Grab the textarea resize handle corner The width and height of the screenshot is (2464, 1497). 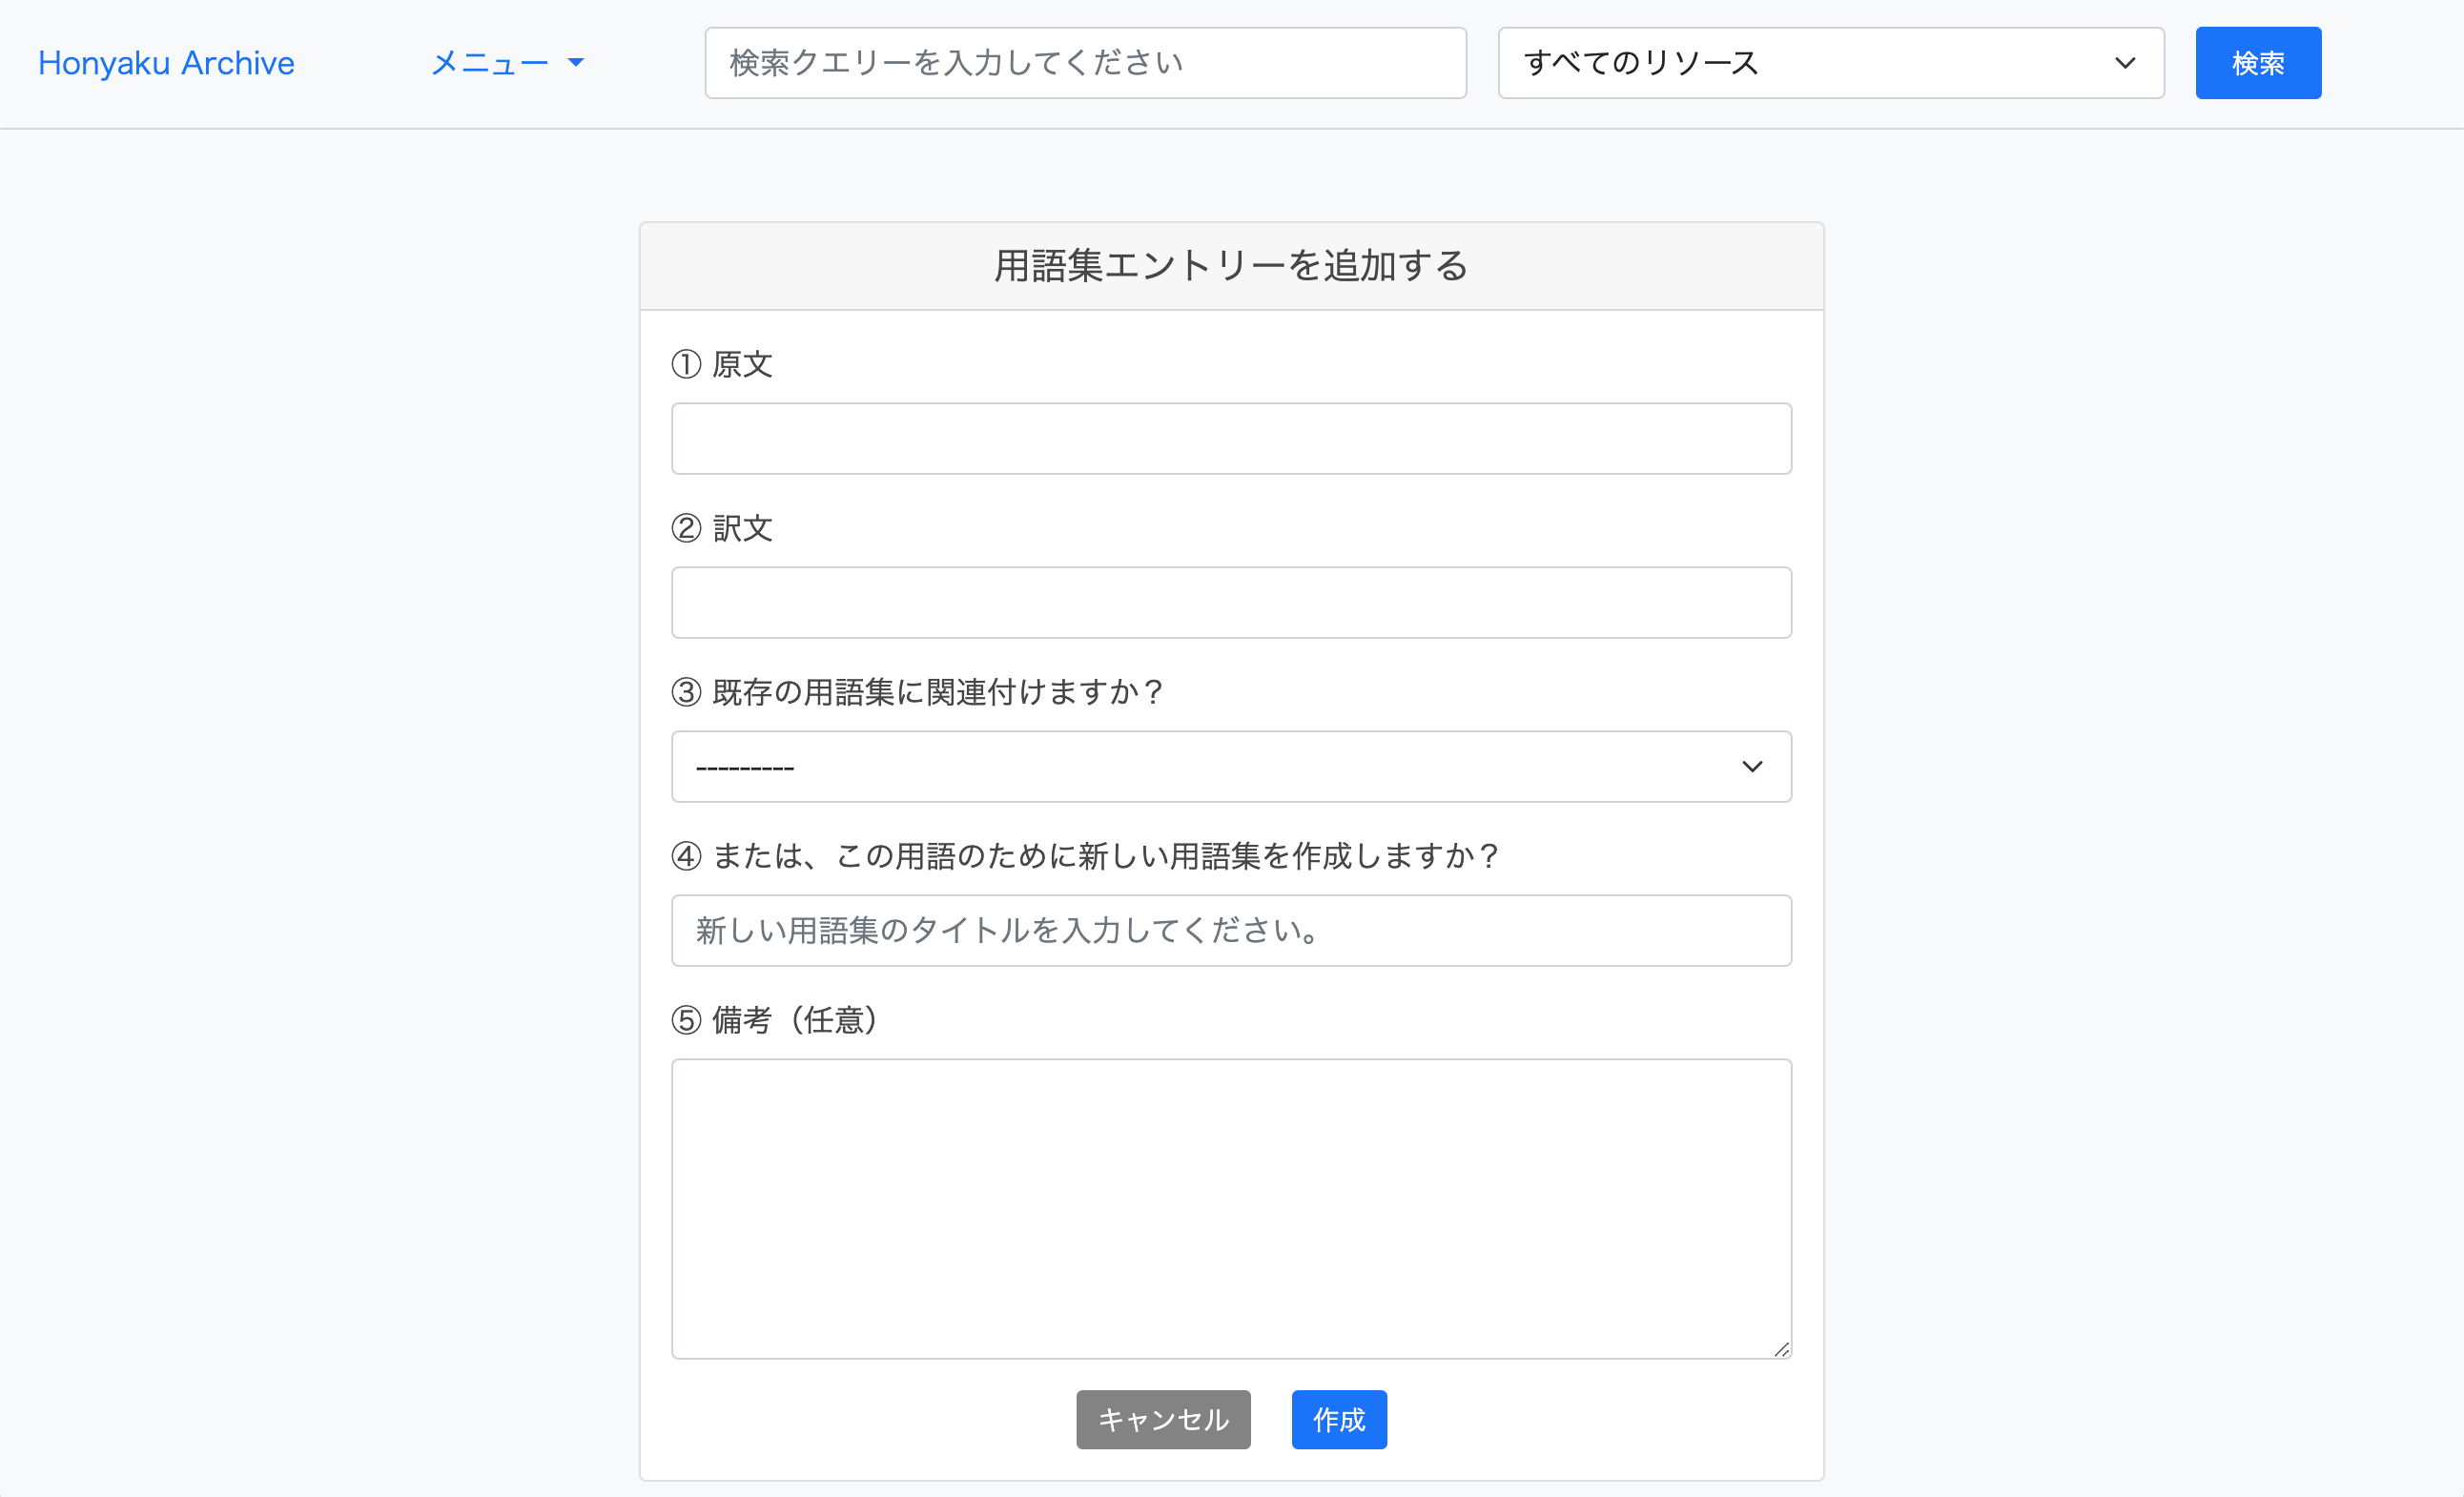coord(1782,1350)
